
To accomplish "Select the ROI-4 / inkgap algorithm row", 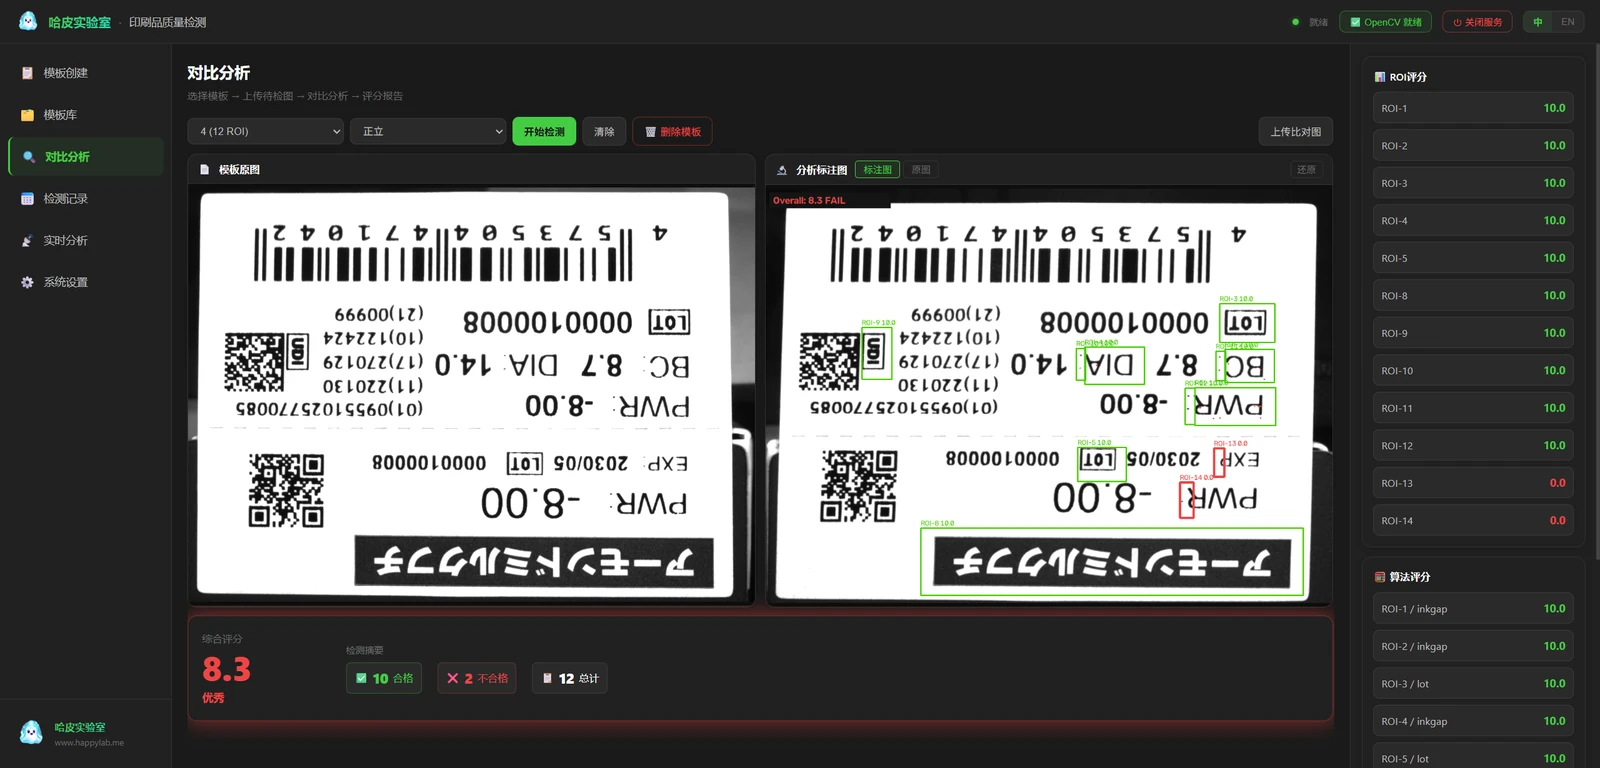I will tap(1473, 721).
